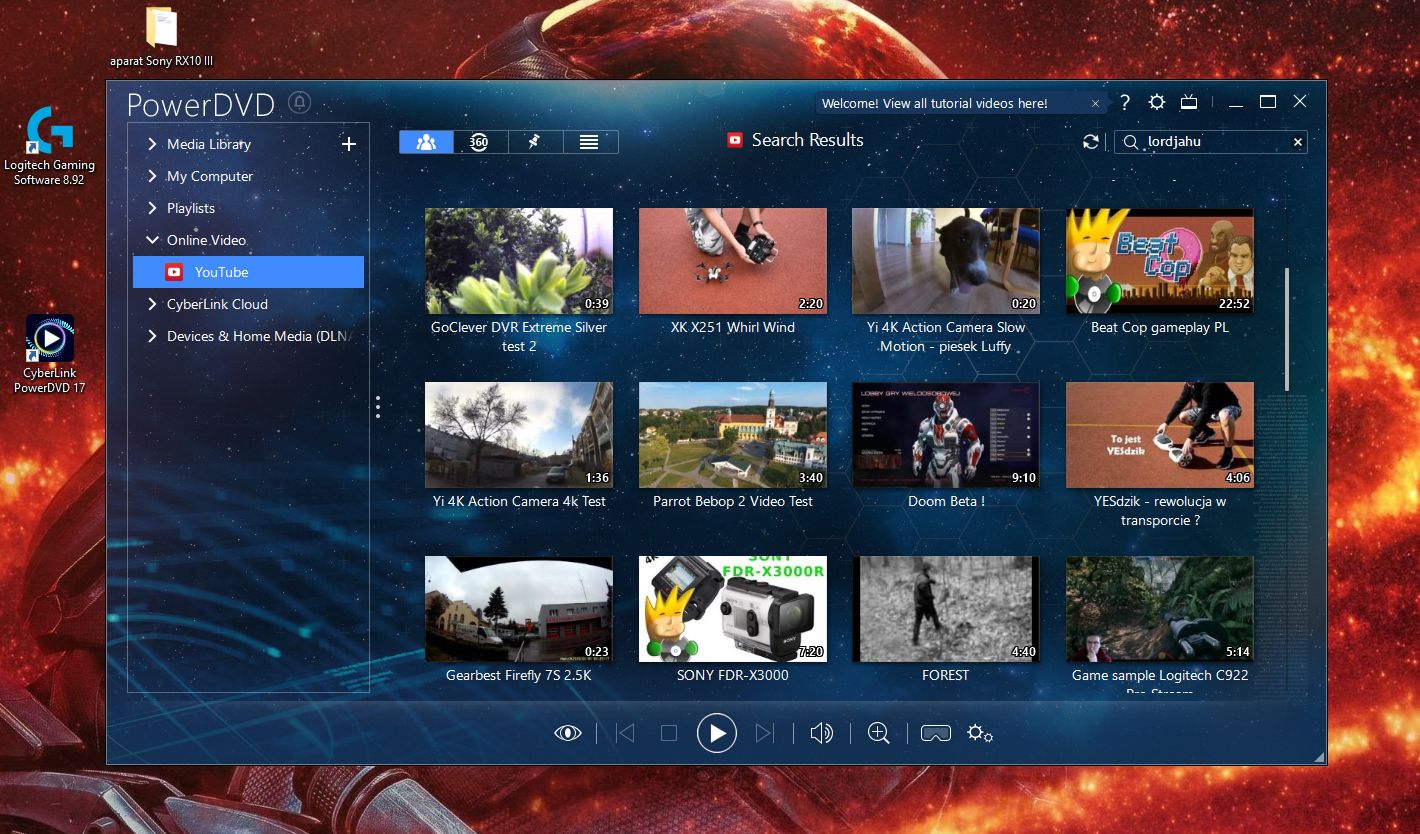Switch to TV mode icon
Screen dimensions: 1420x834
(1189, 102)
